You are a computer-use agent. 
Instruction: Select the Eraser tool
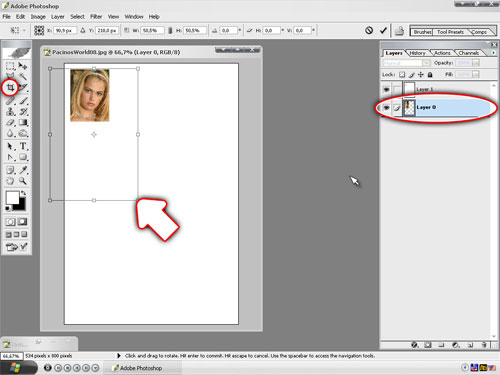click(x=10, y=123)
